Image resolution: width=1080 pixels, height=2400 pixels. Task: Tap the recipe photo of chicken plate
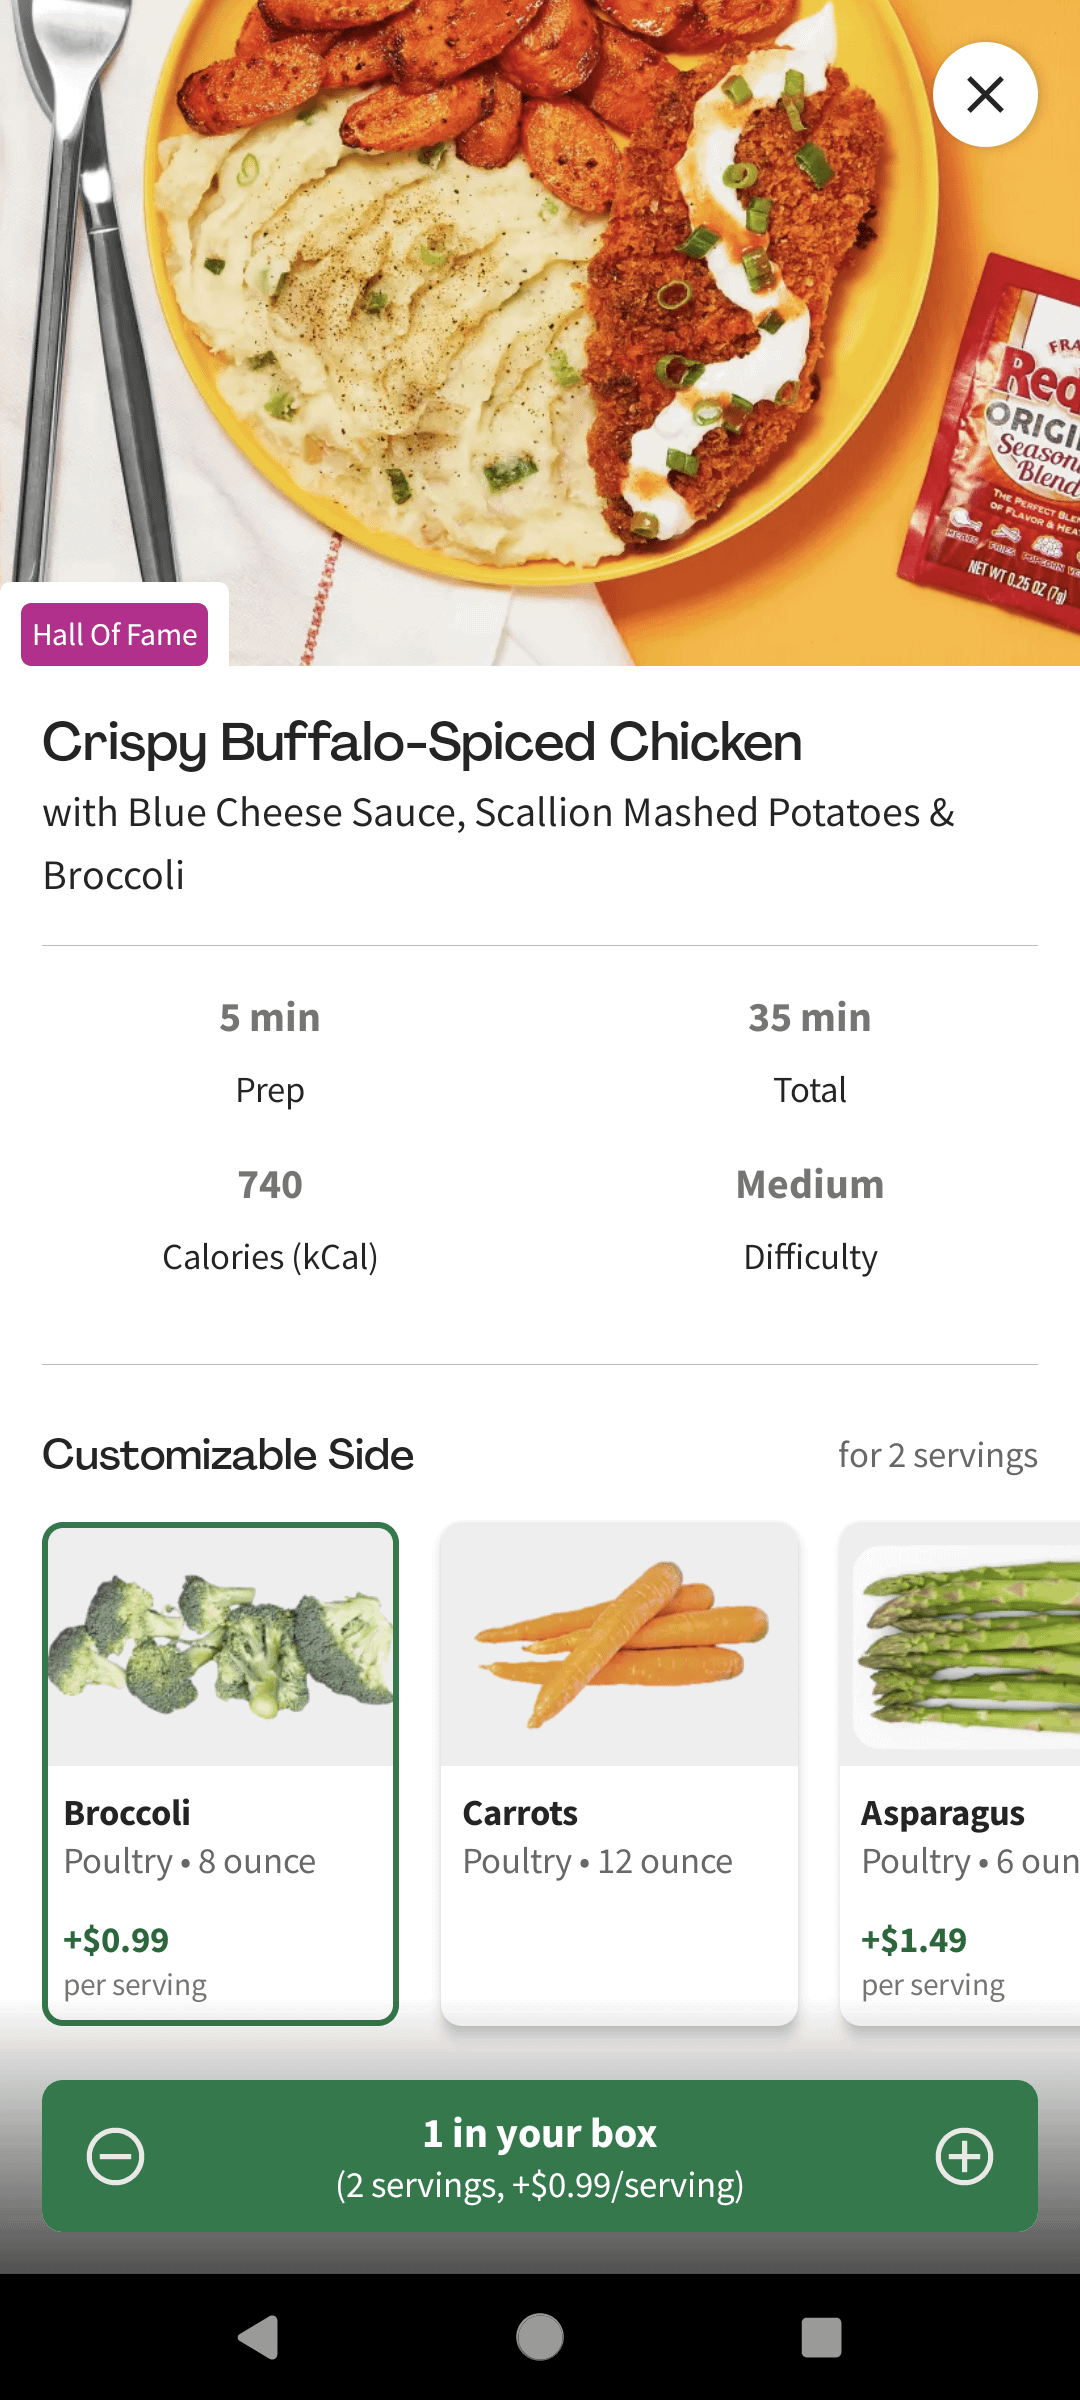coord(540,300)
